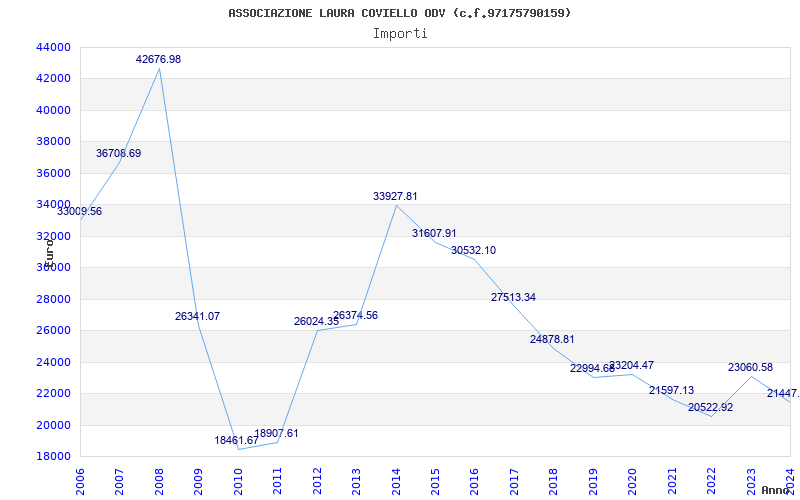This screenshot has width=800, height=500.
Task: Click the x-axis year 2015
Action: pyautogui.click(x=435, y=482)
